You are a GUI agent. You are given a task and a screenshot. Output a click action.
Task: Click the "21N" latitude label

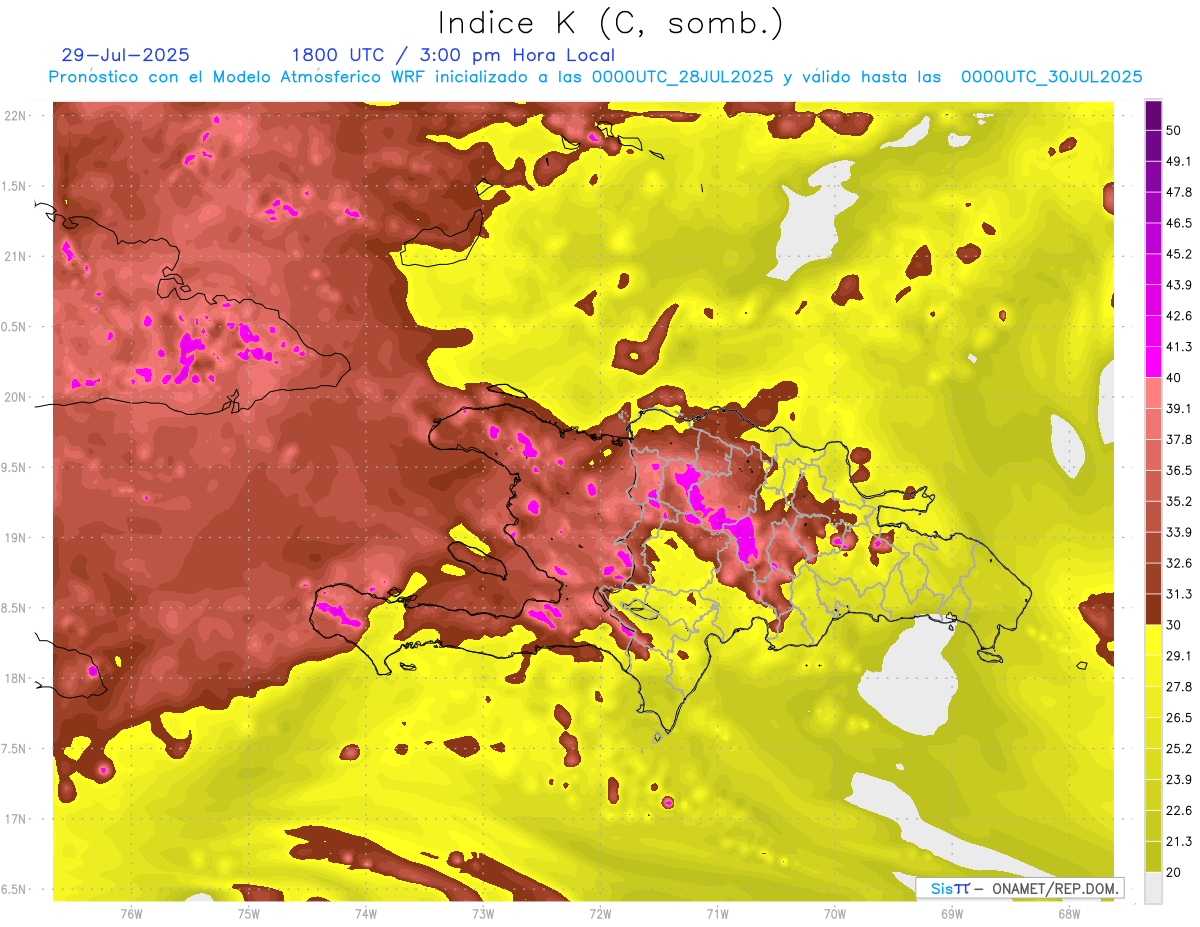click(x=17, y=257)
